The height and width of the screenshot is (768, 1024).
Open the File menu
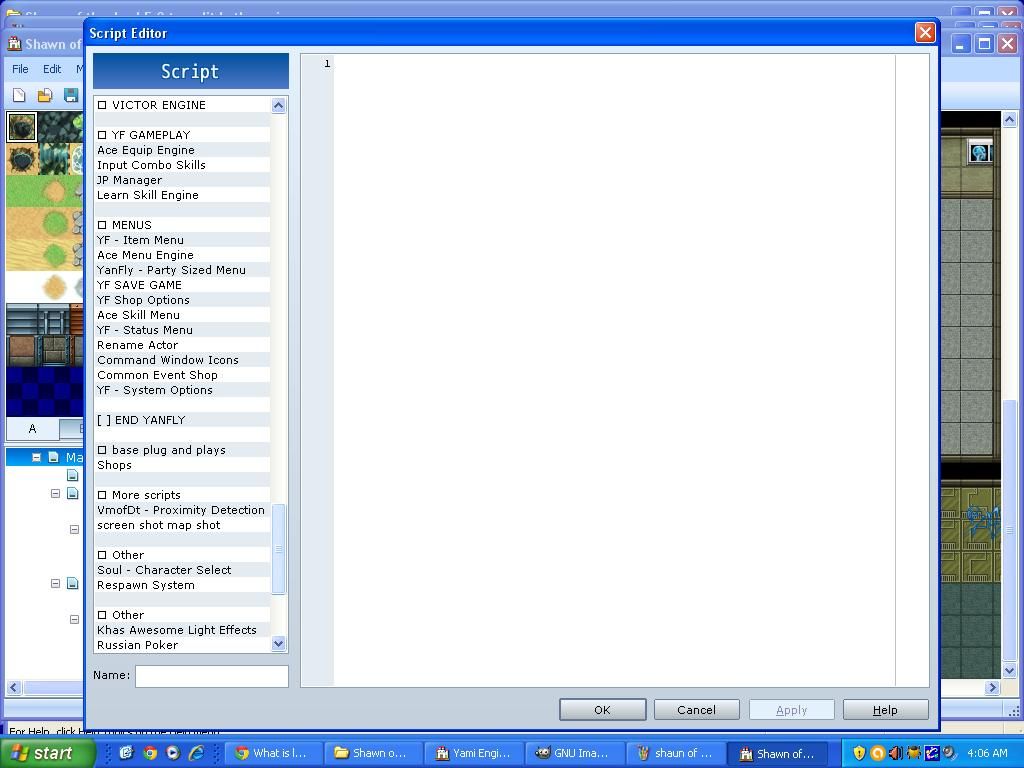[20, 69]
